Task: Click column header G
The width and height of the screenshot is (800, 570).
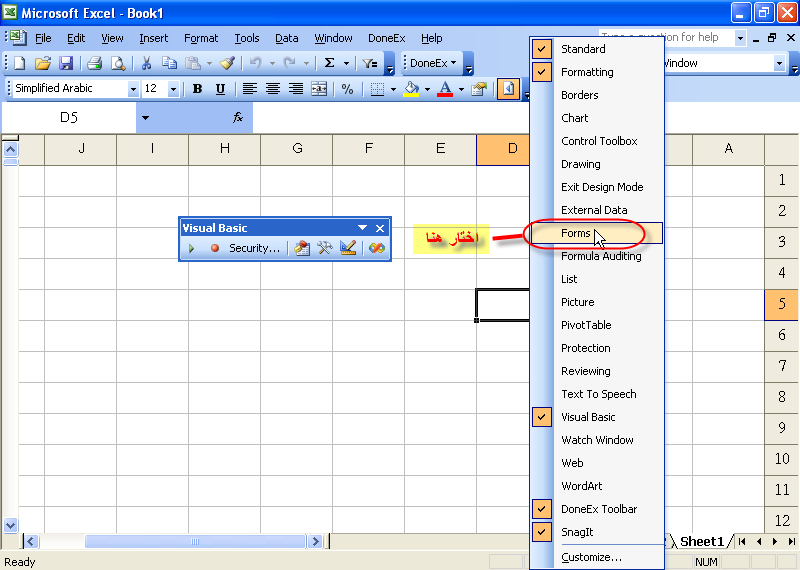Action: (x=297, y=148)
